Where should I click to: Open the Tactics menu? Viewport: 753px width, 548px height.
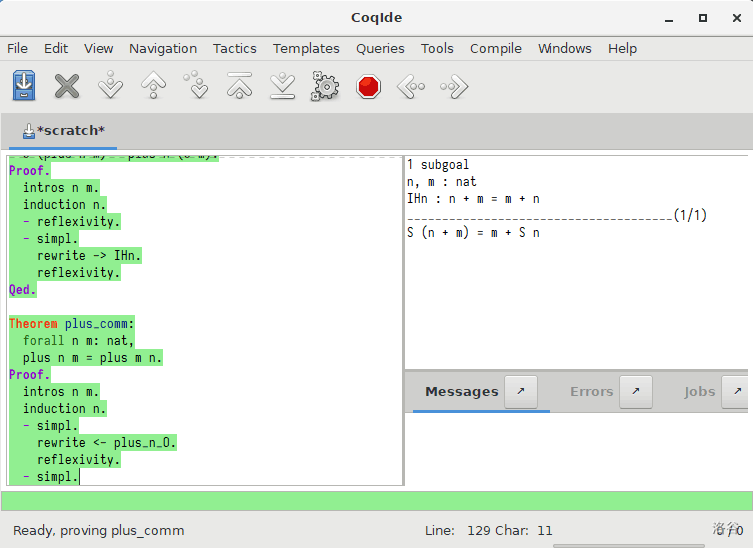pyautogui.click(x=234, y=48)
